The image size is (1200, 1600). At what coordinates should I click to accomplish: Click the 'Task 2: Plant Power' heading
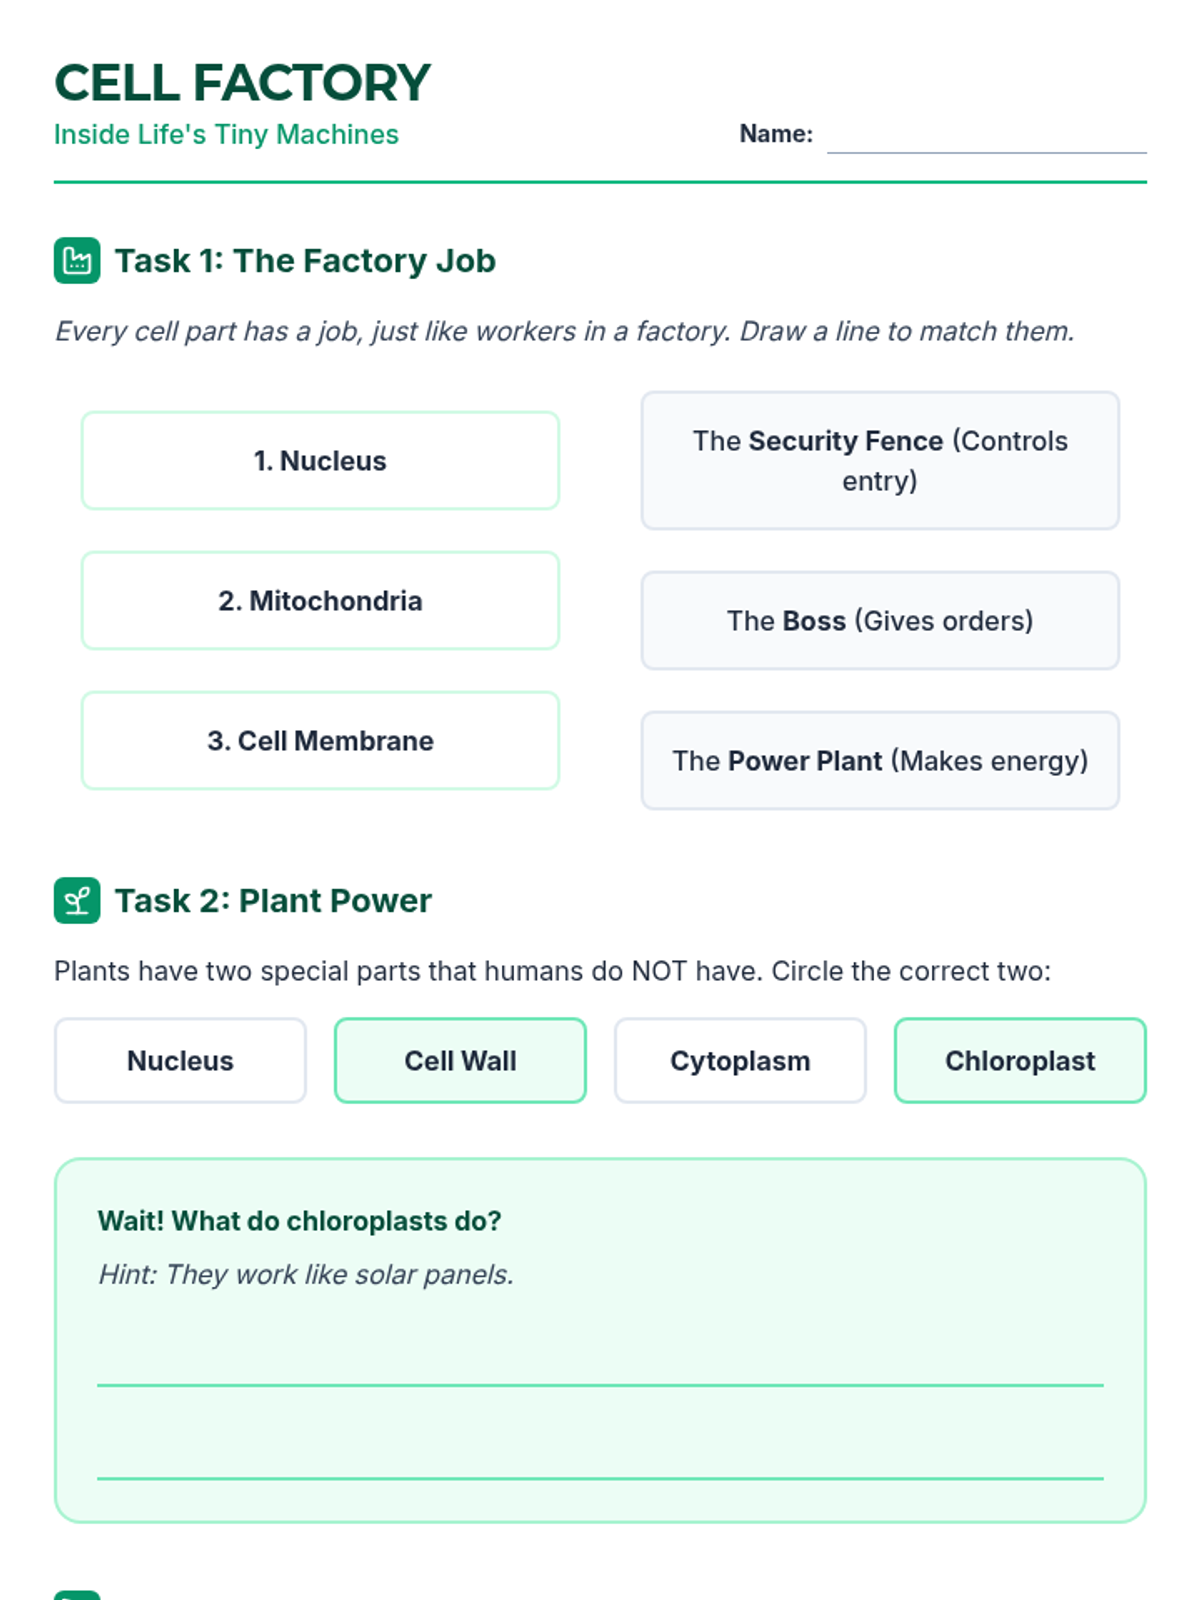point(273,901)
